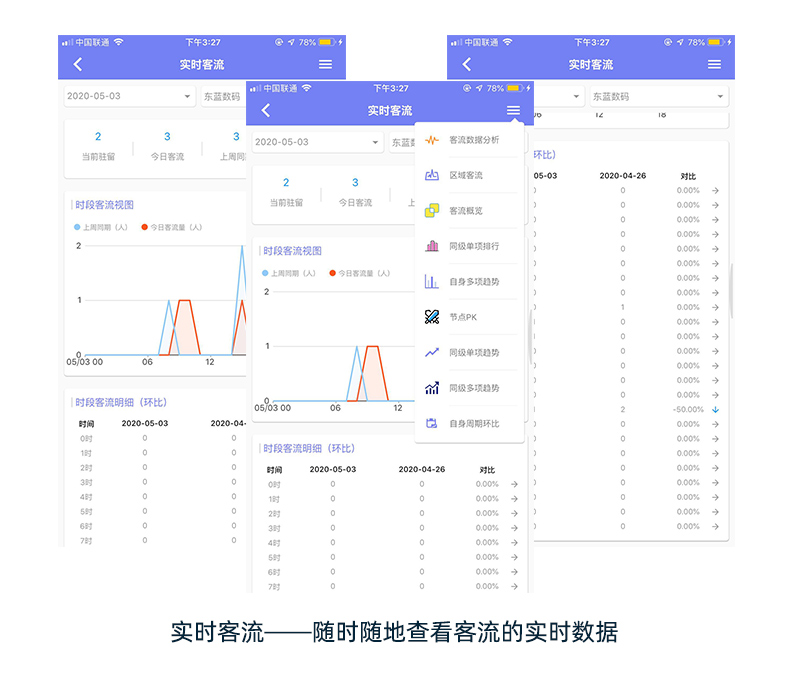Click the 节点PK crossed swords icon

pyautogui.click(x=432, y=317)
